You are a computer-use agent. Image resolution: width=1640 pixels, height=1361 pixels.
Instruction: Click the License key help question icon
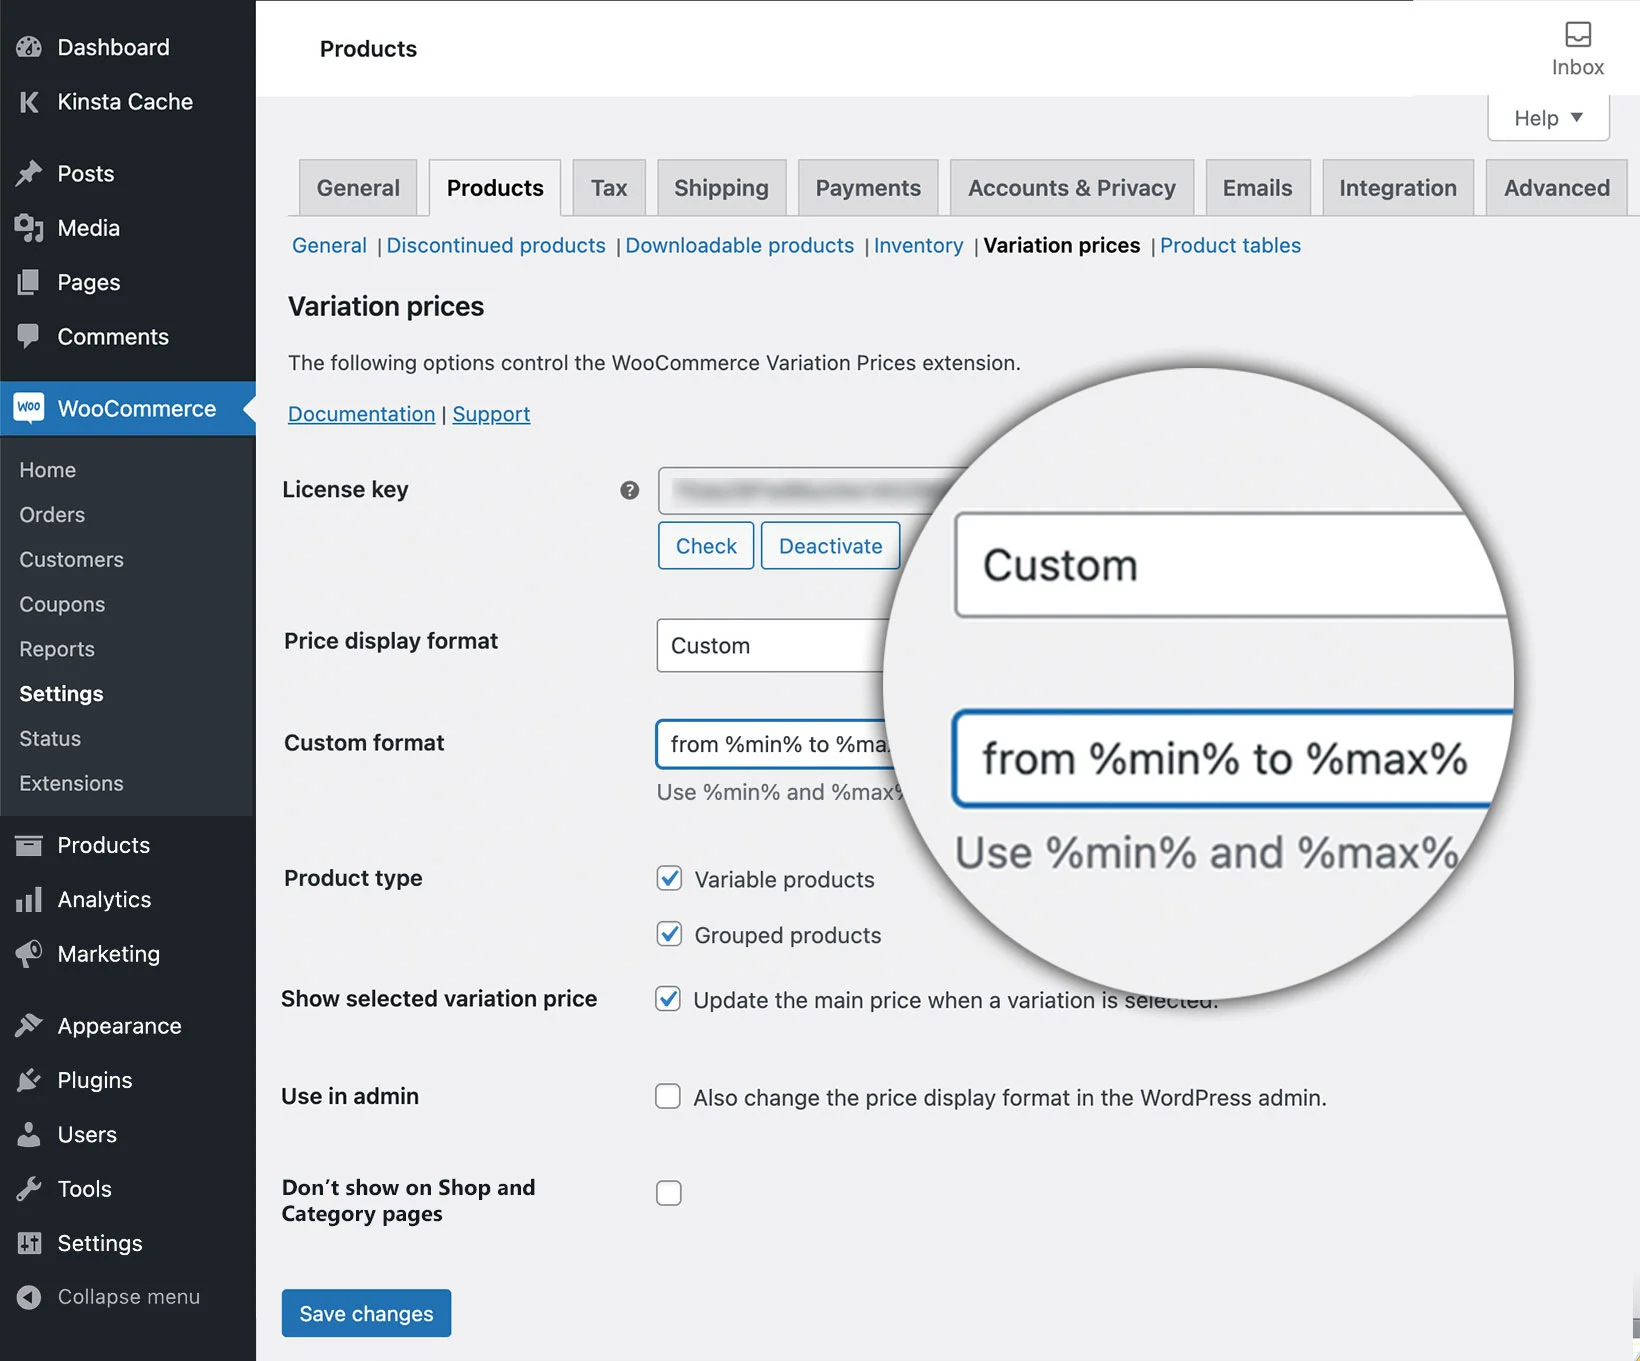pyautogui.click(x=629, y=490)
